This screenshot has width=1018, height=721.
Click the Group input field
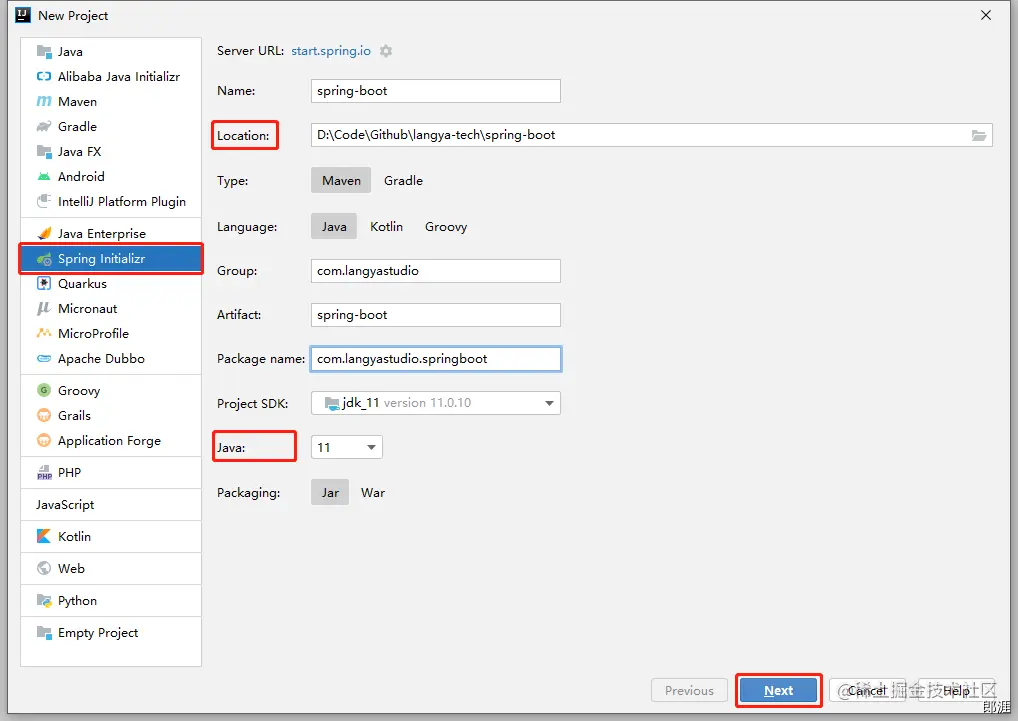[436, 271]
